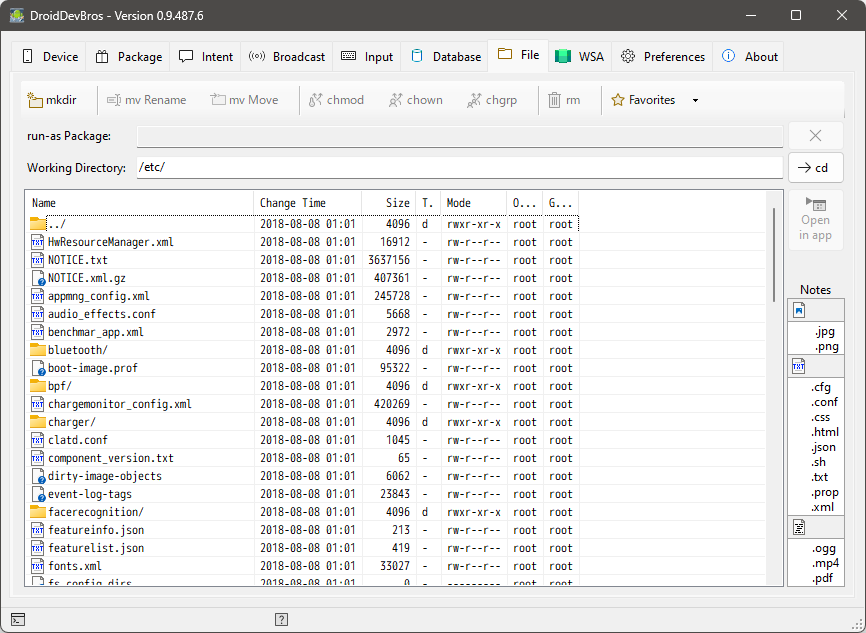This screenshot has height=633, width=866.
Task: Click the image file type icon in Notes
Action: point(799,310)
